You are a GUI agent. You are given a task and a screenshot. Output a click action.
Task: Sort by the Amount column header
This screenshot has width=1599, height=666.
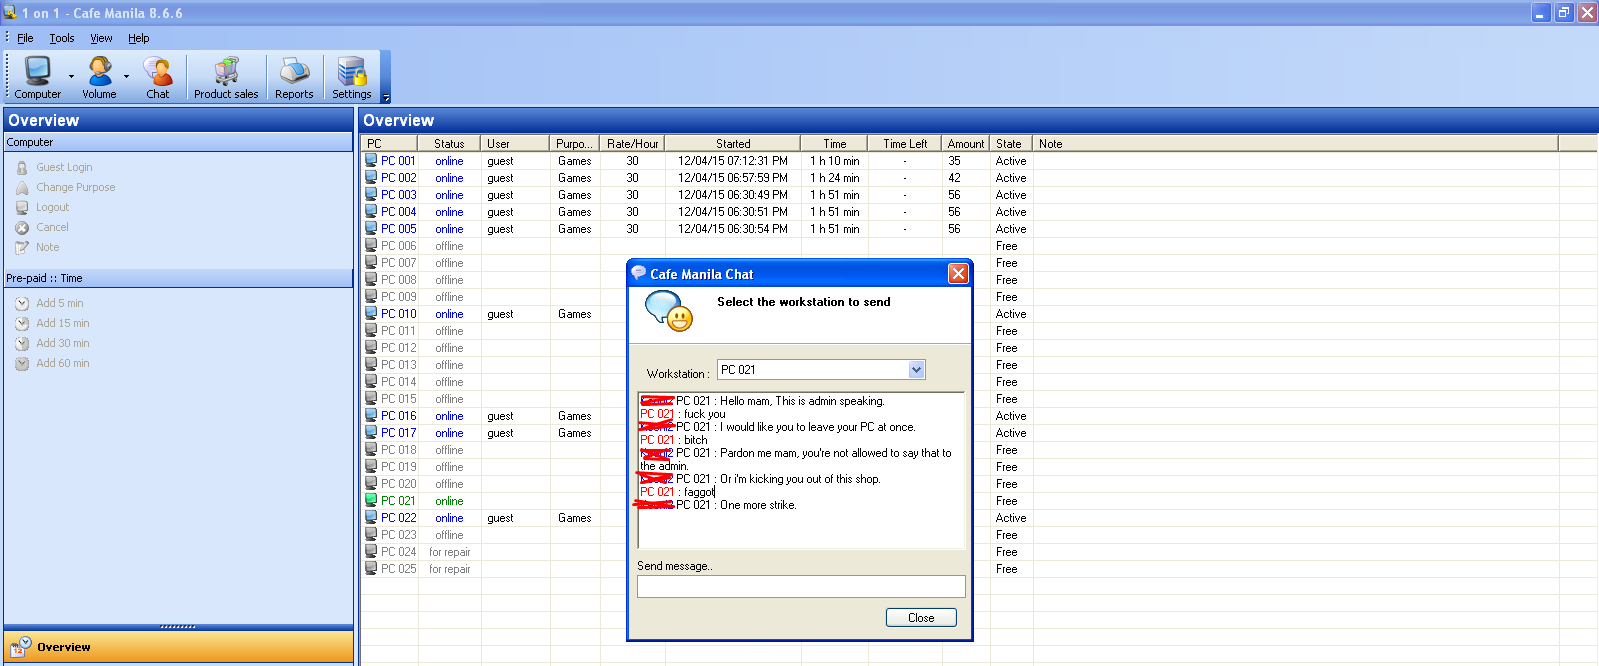click(x=966, y=144)
